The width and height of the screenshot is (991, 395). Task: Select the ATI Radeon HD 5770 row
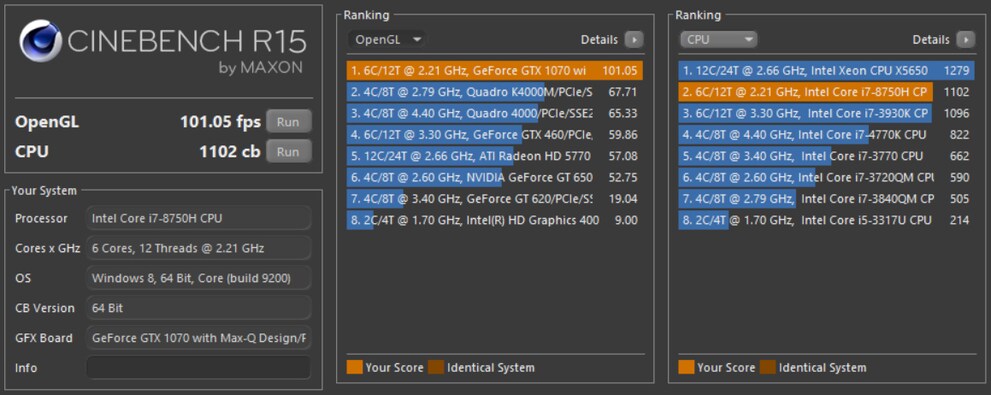tap(495, 156)
